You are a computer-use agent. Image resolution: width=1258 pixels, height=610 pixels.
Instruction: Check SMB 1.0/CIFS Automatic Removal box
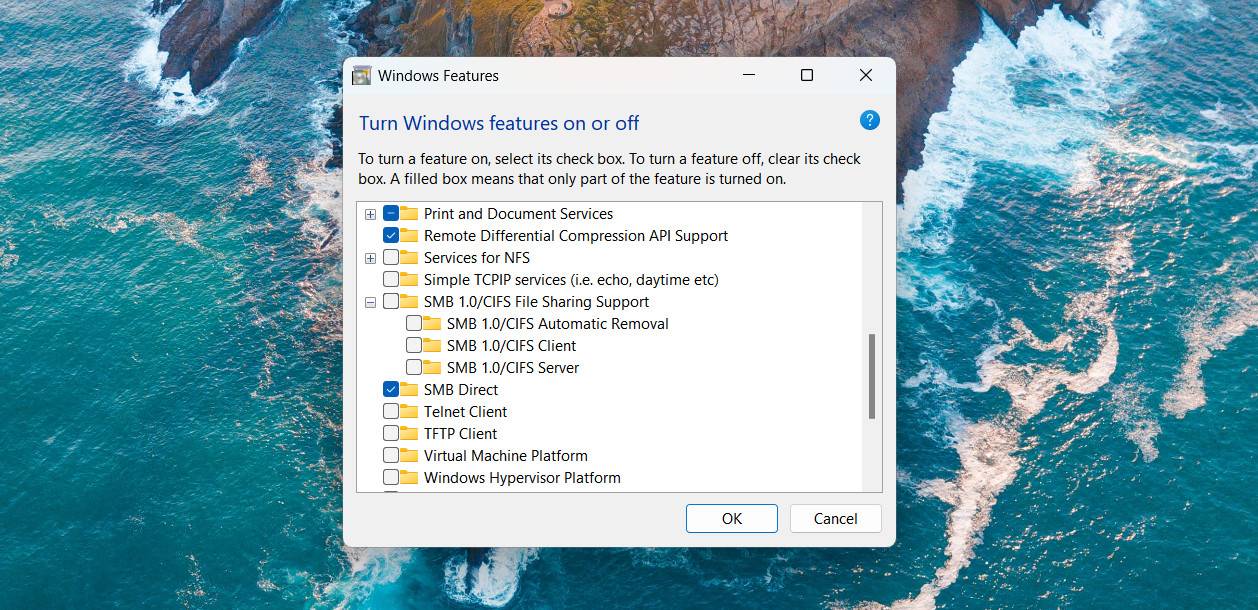[x=414, y=323]
